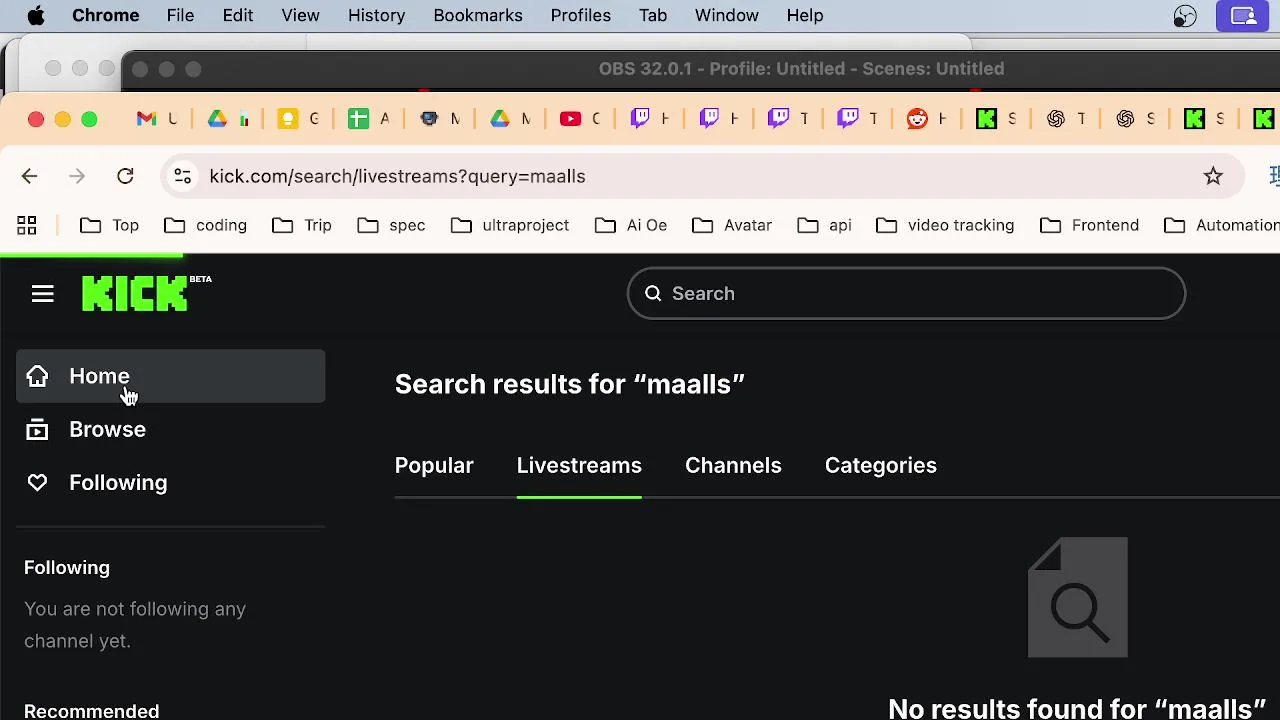Open the ultraproject bookmarks folder
The height and width of the screenshot is (720, 1280).
tap(510, 226)
